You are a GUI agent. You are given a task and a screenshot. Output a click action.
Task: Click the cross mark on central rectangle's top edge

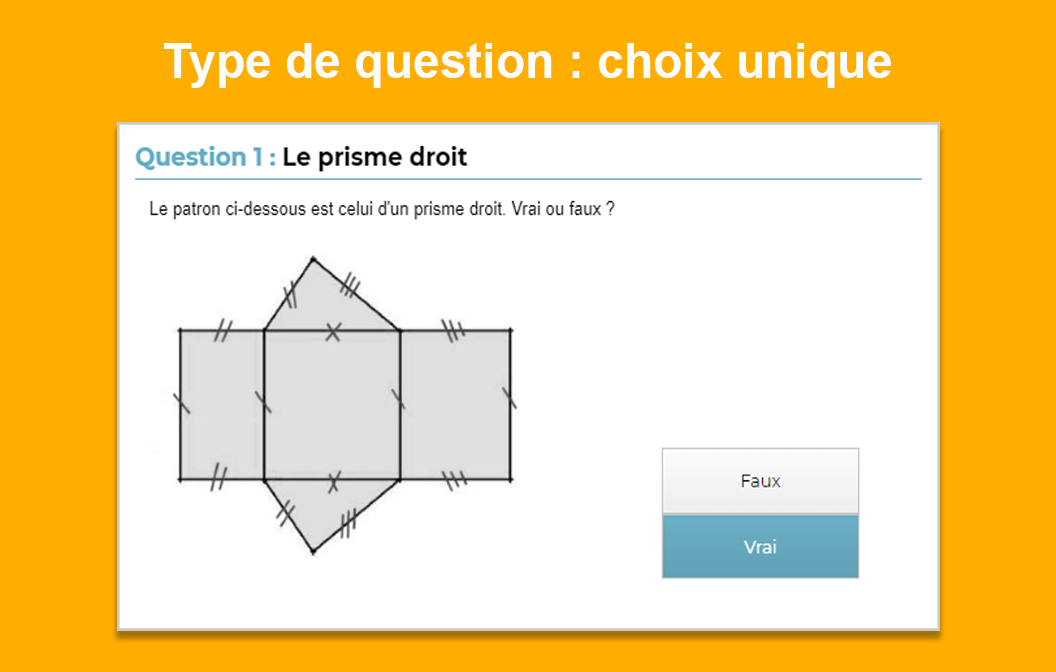tap(333, 331)
